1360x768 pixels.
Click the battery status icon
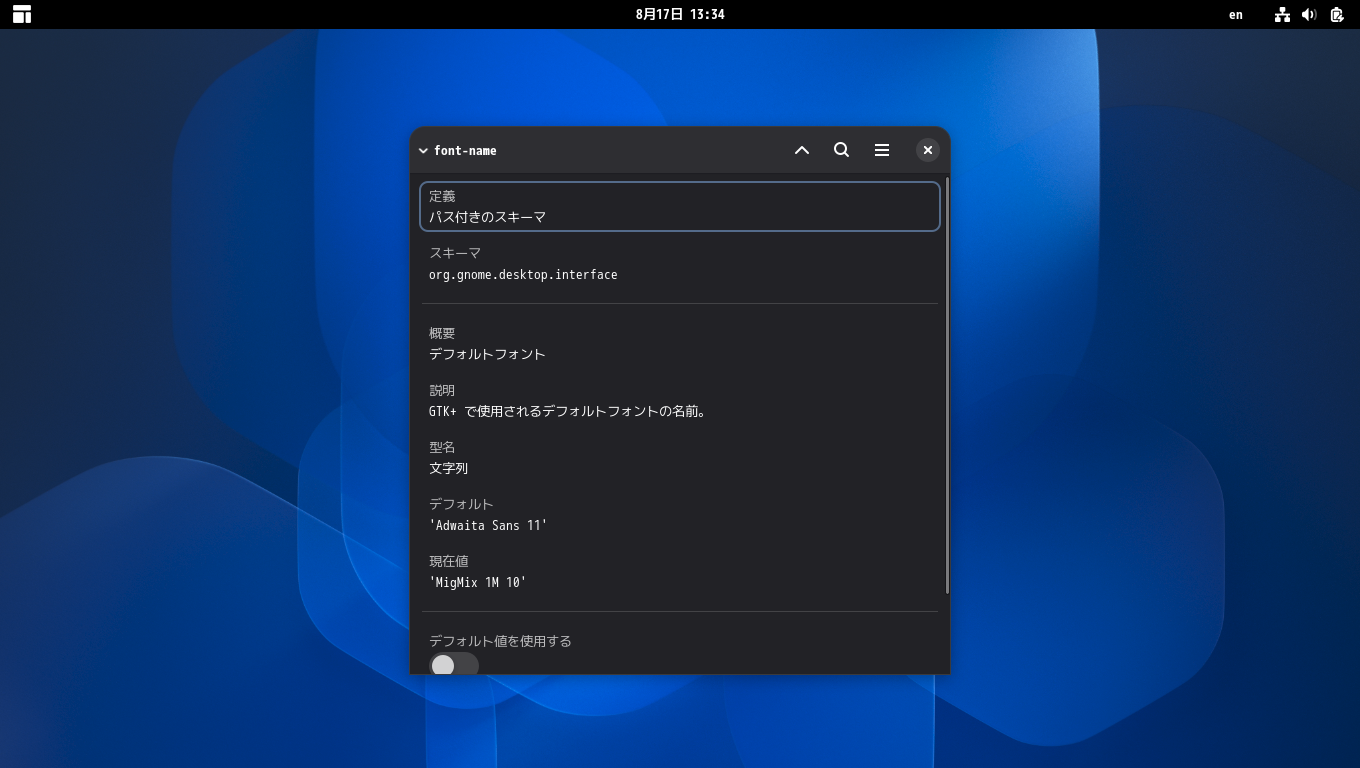click(1337, 14)
